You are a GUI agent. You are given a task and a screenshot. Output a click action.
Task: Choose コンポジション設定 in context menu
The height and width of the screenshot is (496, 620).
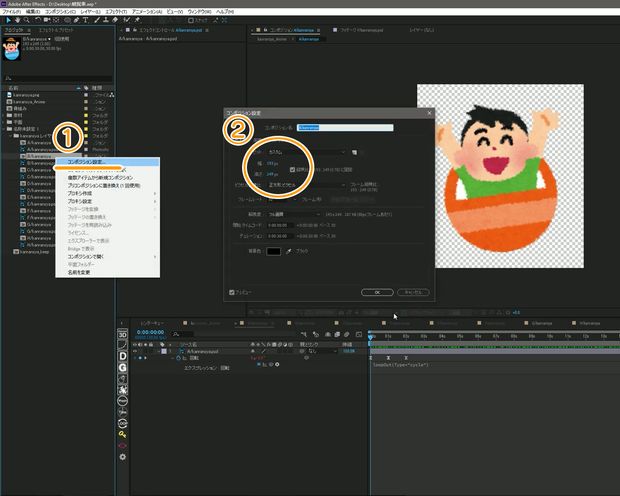(x=107, y=162)
